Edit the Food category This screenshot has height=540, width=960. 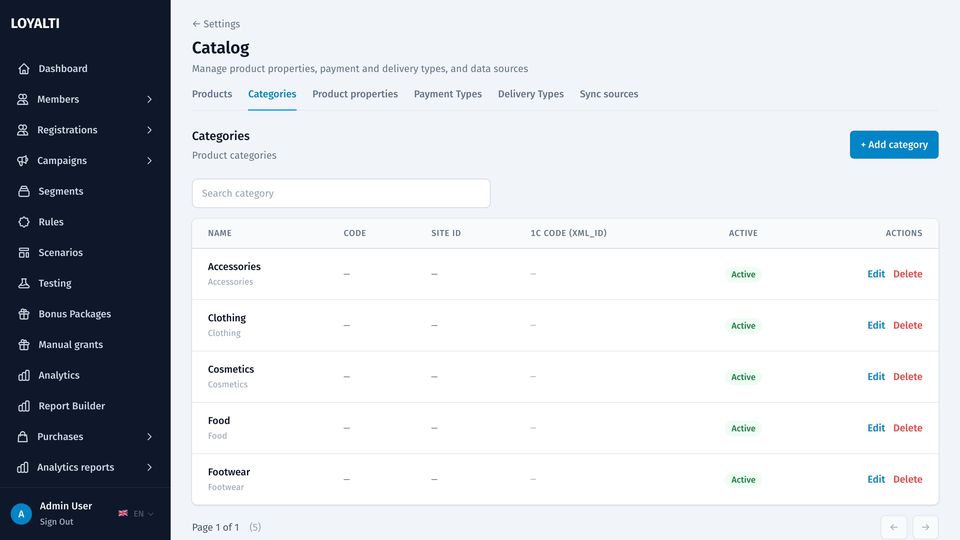pyautogui.click(x=876, y=428)
